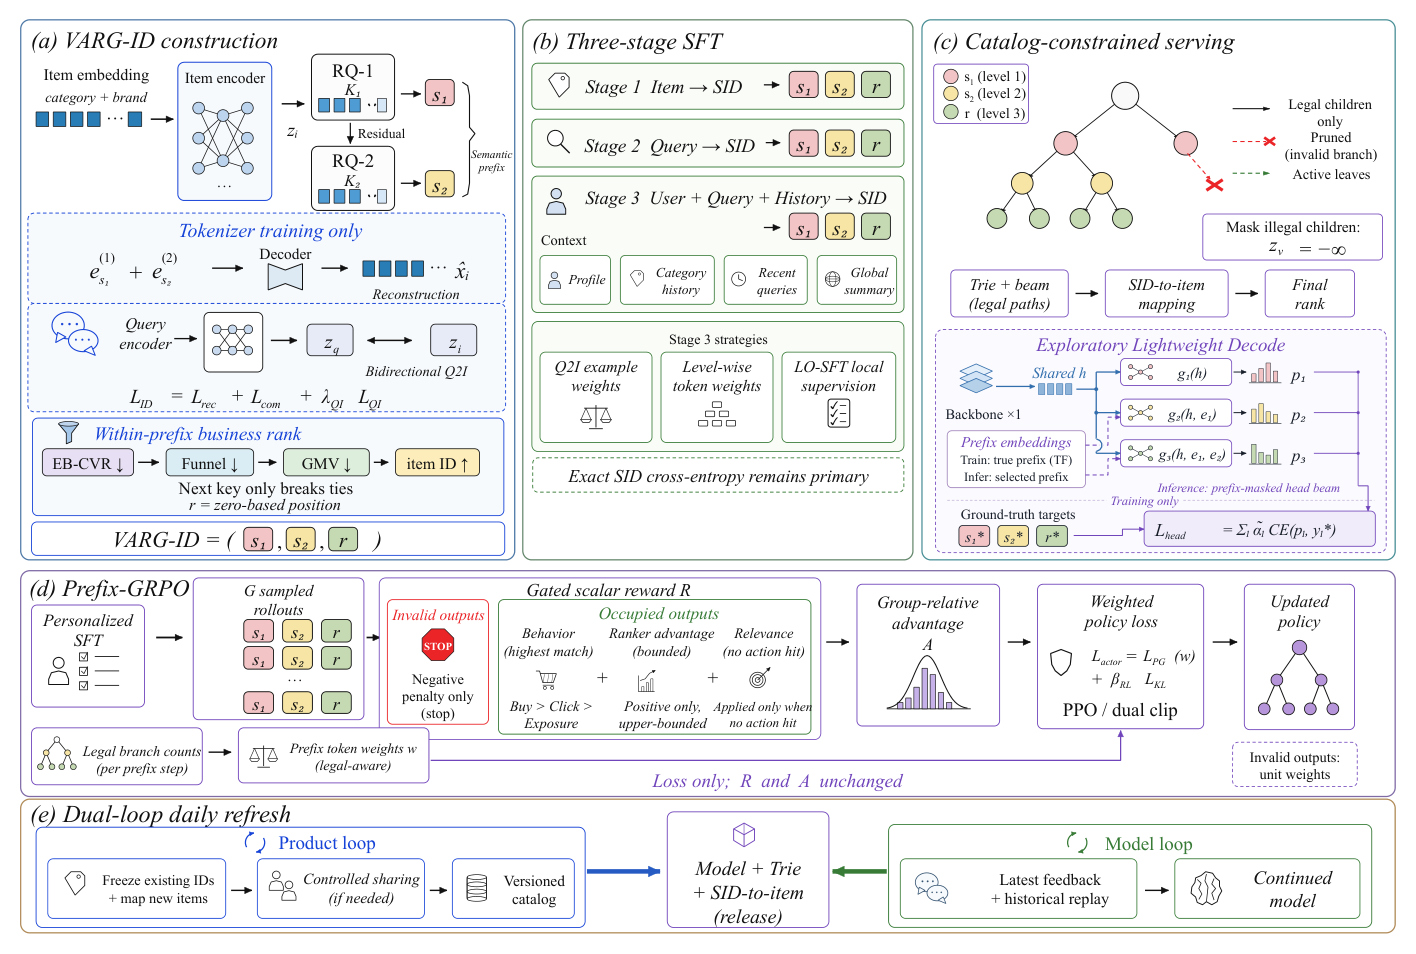Click the users icon beside Controlled sharing
Screen dimensions: 1416x954
282,885
